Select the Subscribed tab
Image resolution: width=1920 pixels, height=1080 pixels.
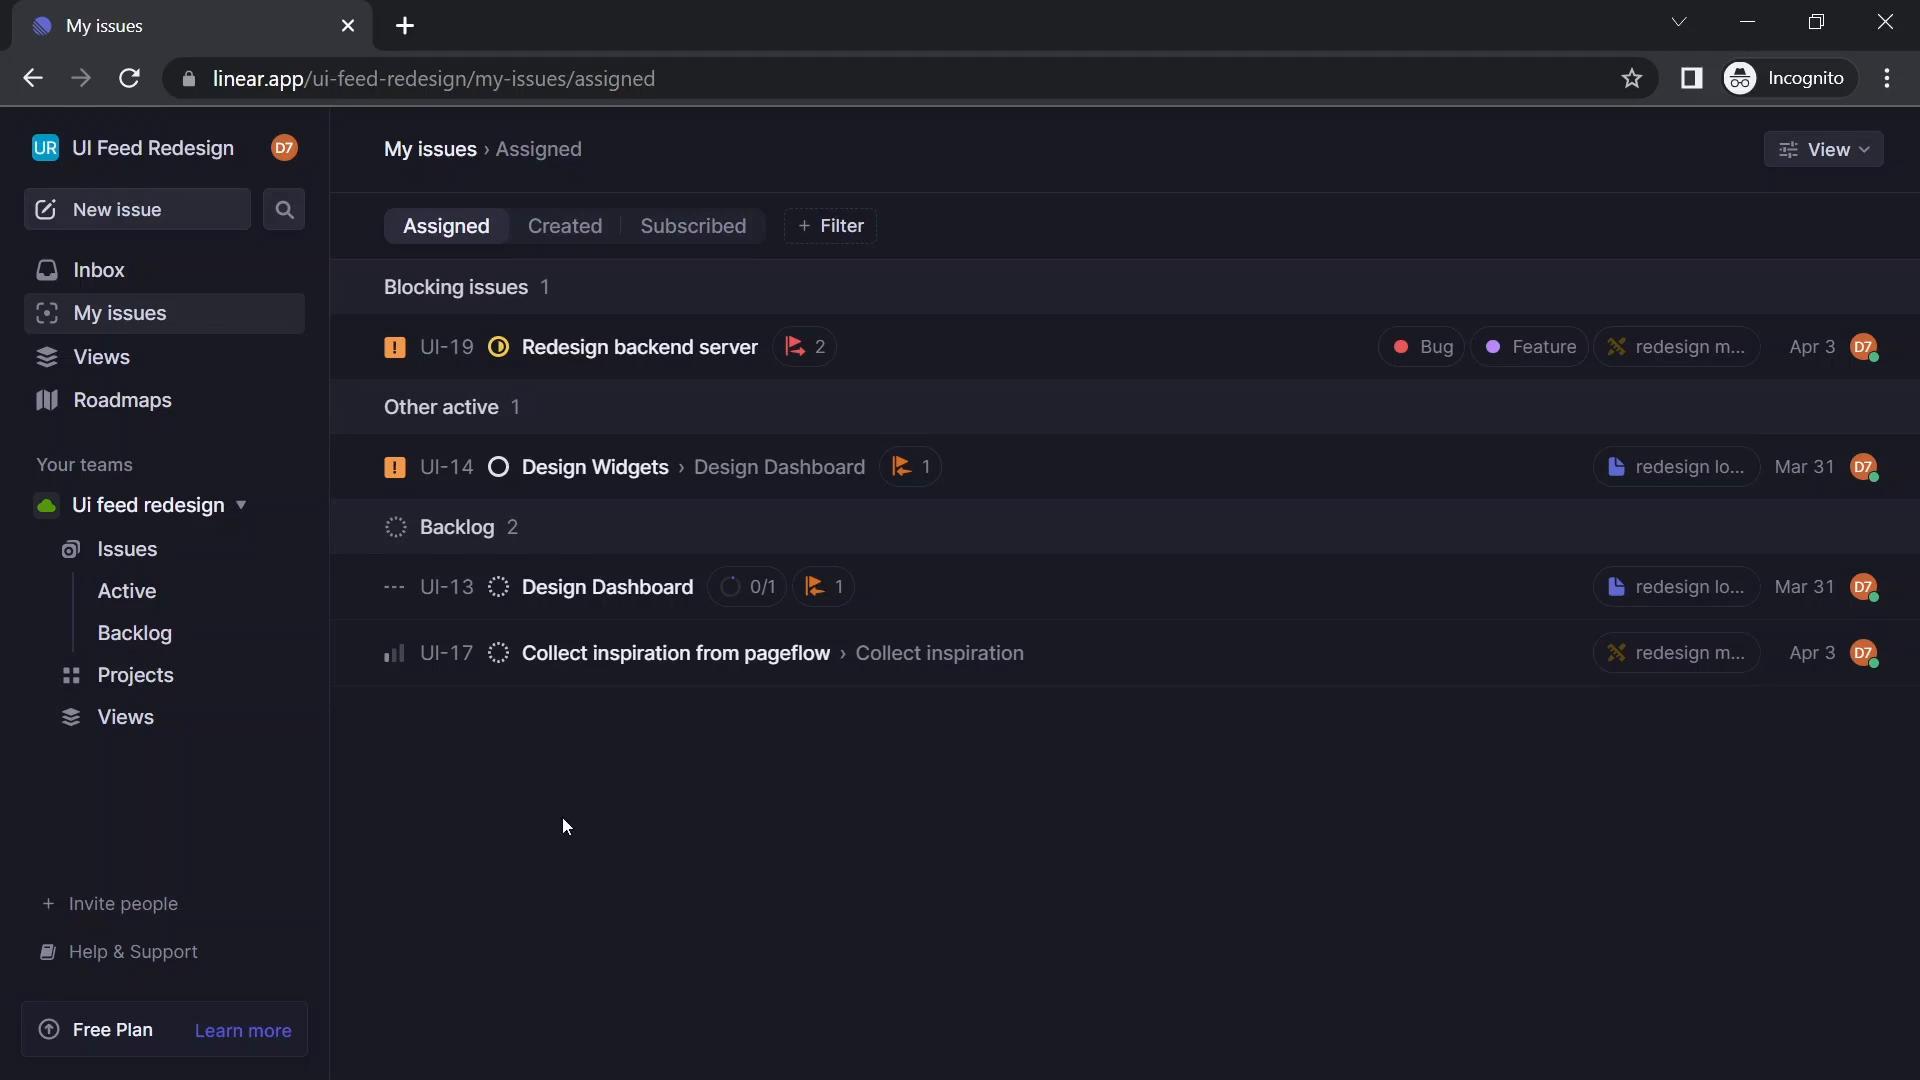pyautogui.click(x=692, y=225)
